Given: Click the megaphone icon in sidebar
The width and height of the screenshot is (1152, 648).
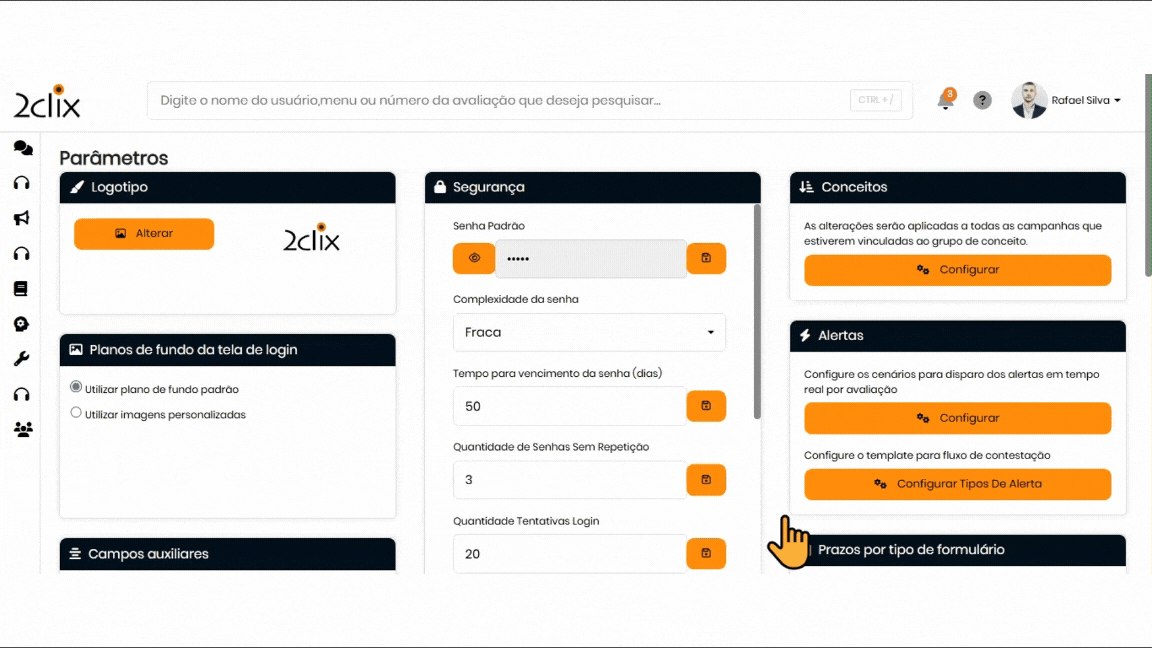Looking at the screenshot, I should tap(22, 218).
